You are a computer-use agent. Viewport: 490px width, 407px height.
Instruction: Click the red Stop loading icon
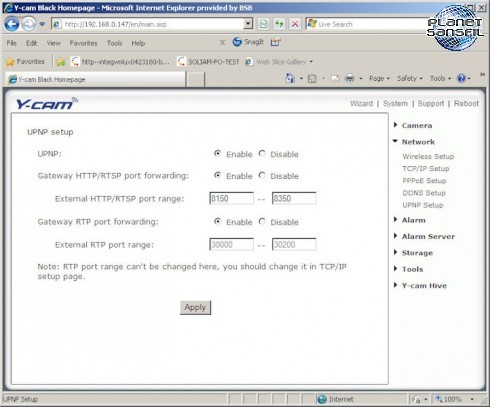click(295, 24)
